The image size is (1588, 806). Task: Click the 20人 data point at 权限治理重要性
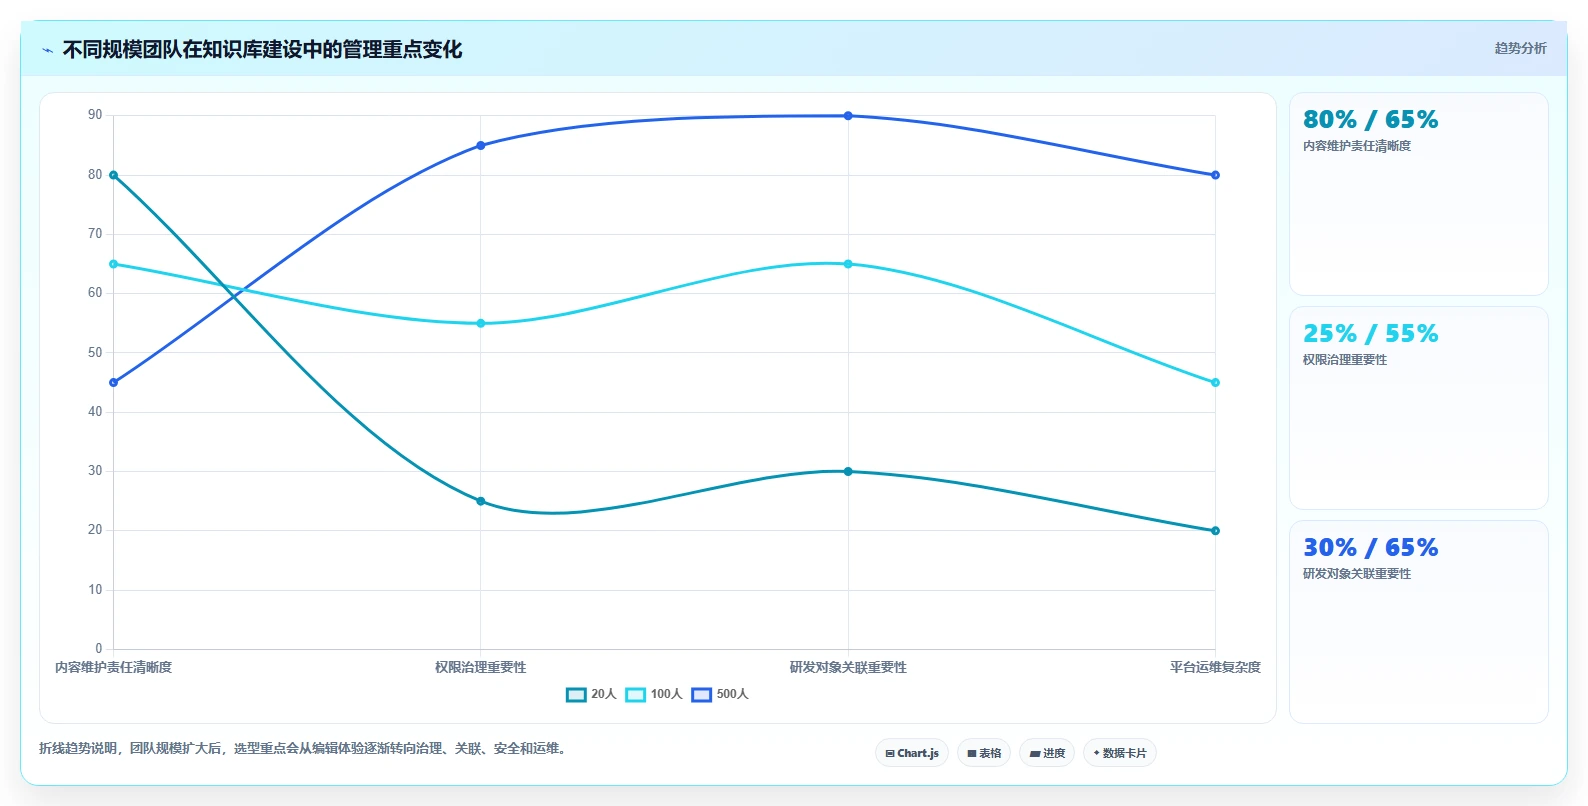(481, 501)
